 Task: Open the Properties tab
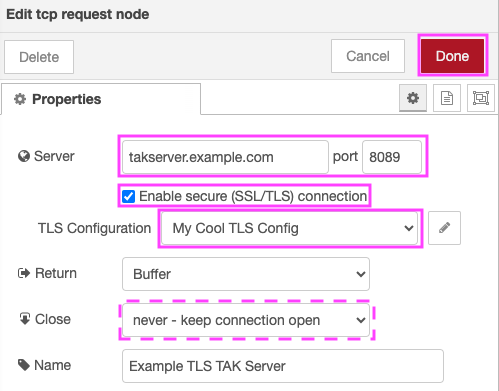(101, 99)
